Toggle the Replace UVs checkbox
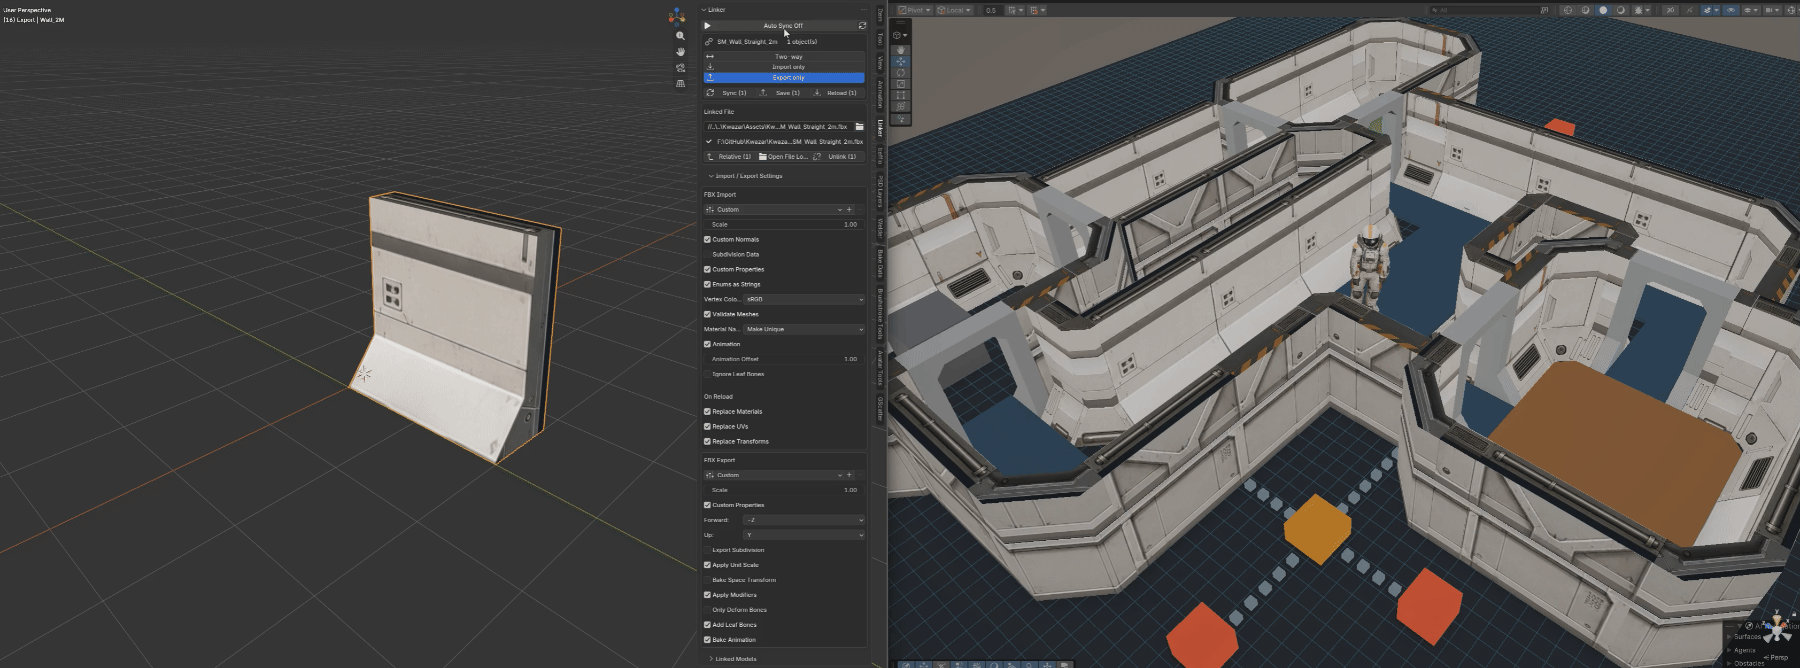This screenshot has width=1800, height=668. [707, 427]
